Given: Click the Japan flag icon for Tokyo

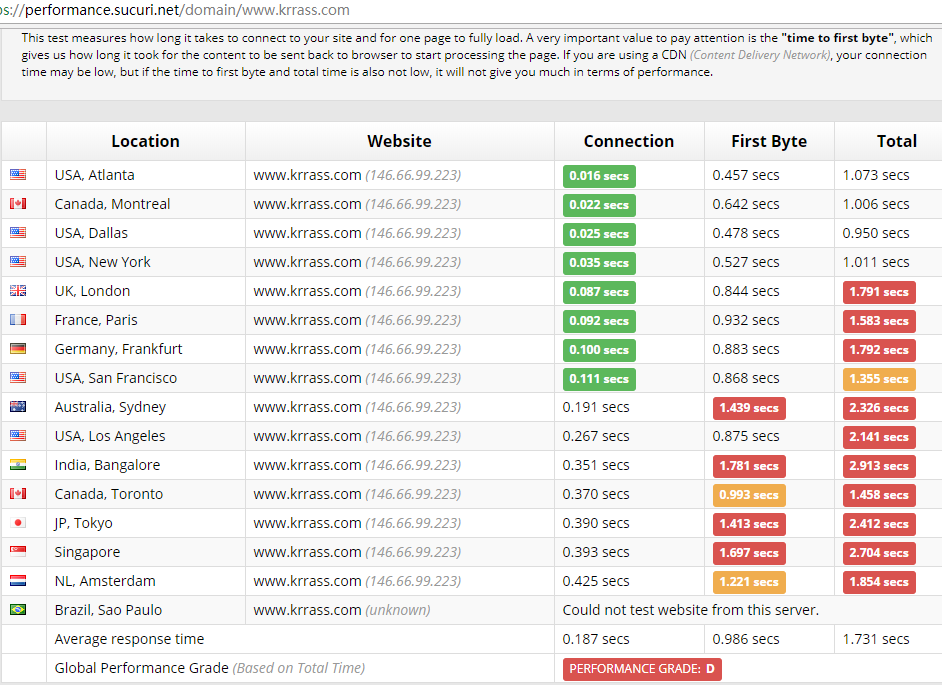Looking at the screenshot, I should 18,523.
